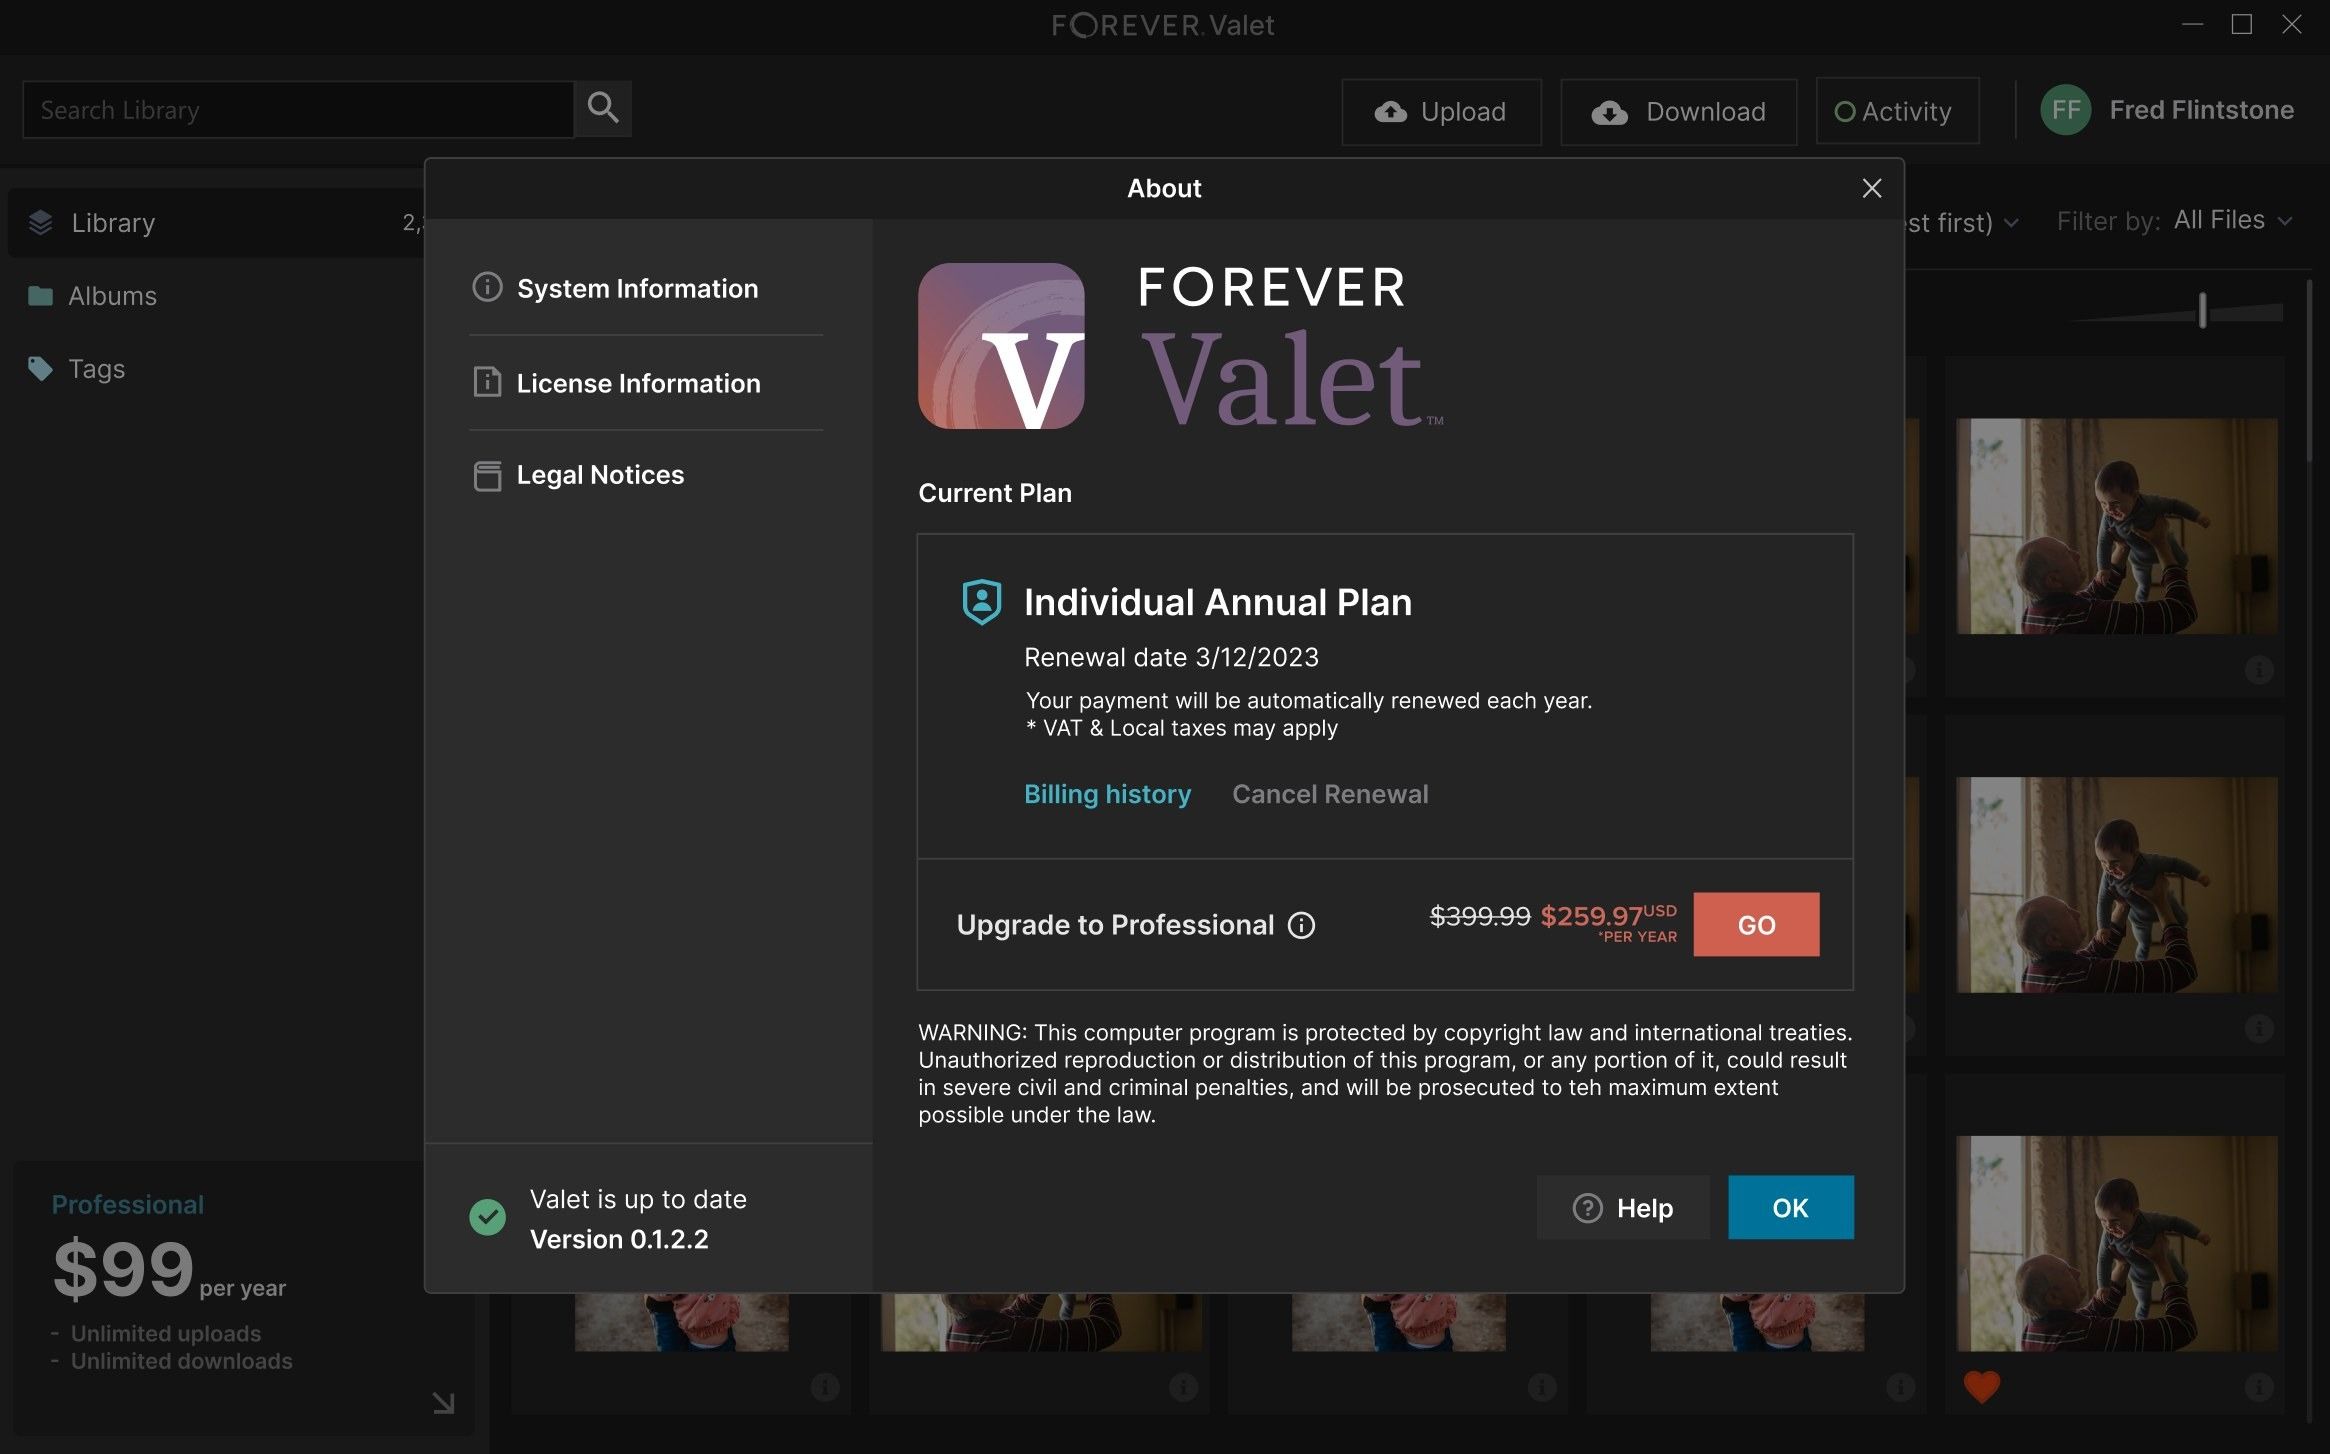Screen dimensions: 2330x1454
Task: Confirm with the OK button
Action: [x=1791, y=1208]
